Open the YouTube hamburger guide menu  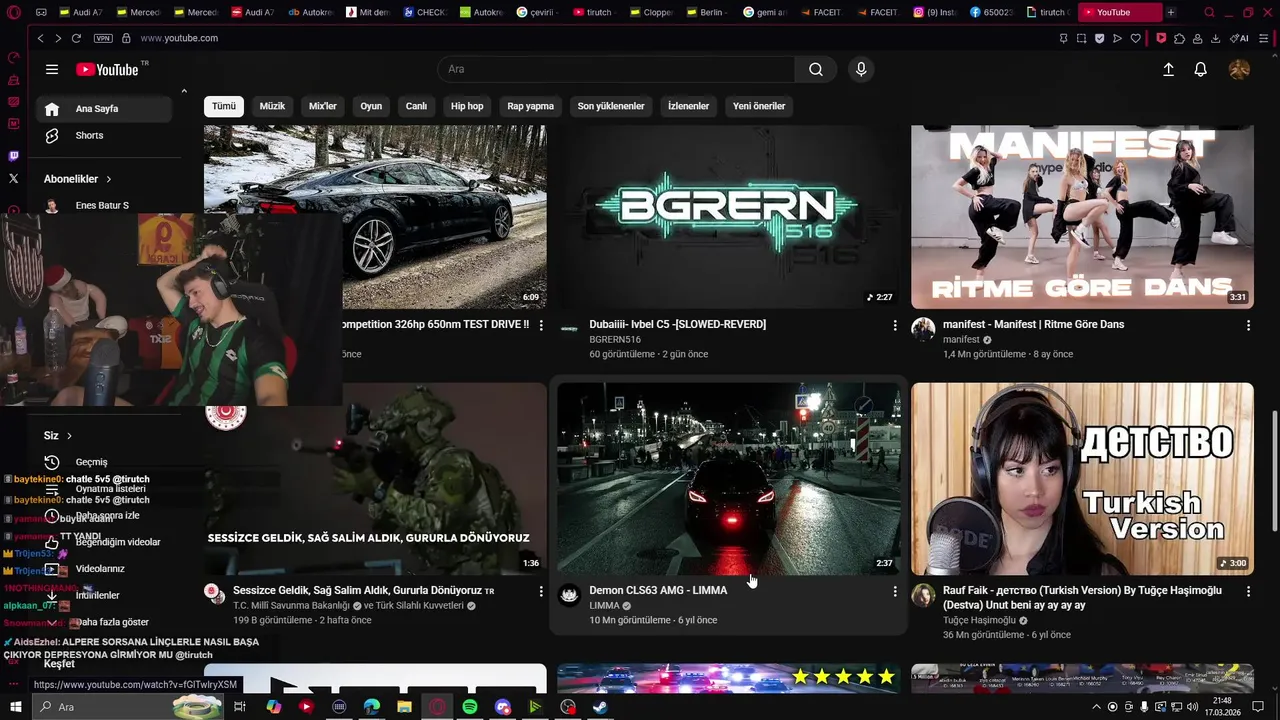(x=52, y=69)
